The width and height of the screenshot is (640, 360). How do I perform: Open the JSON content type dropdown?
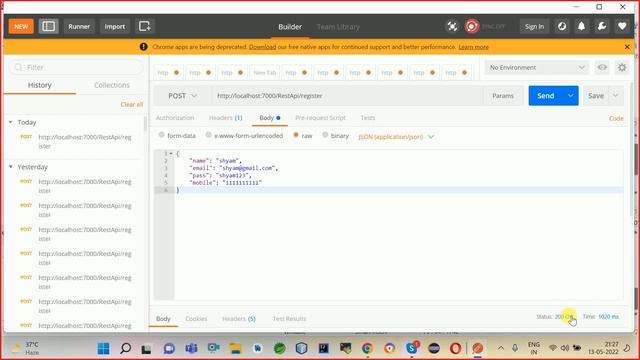396,137
